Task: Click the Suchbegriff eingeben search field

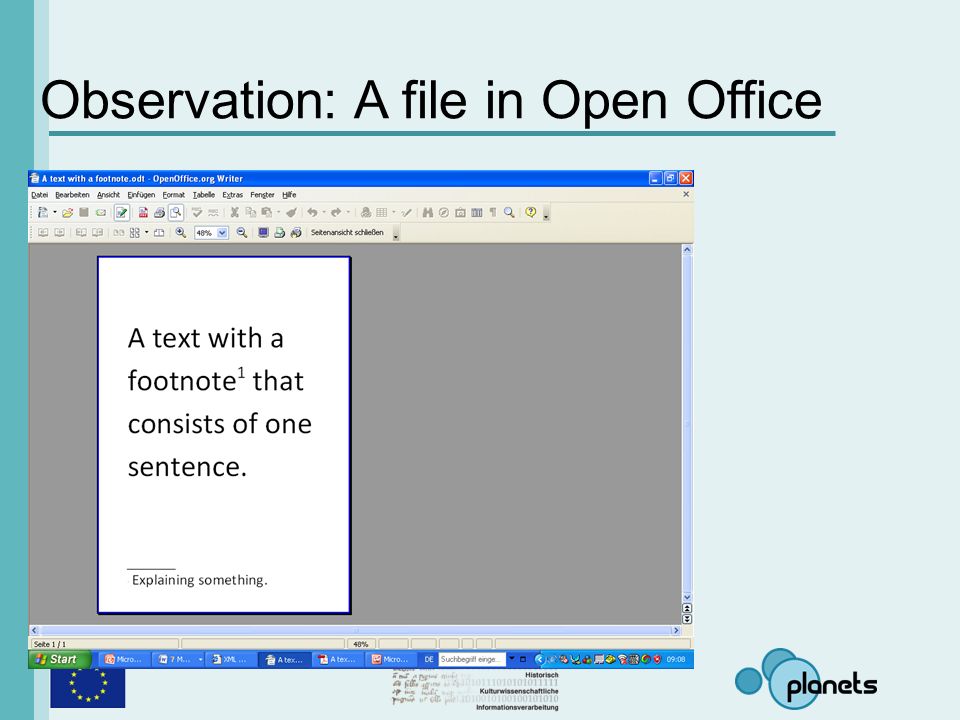Action: click(x=472, y=659)
